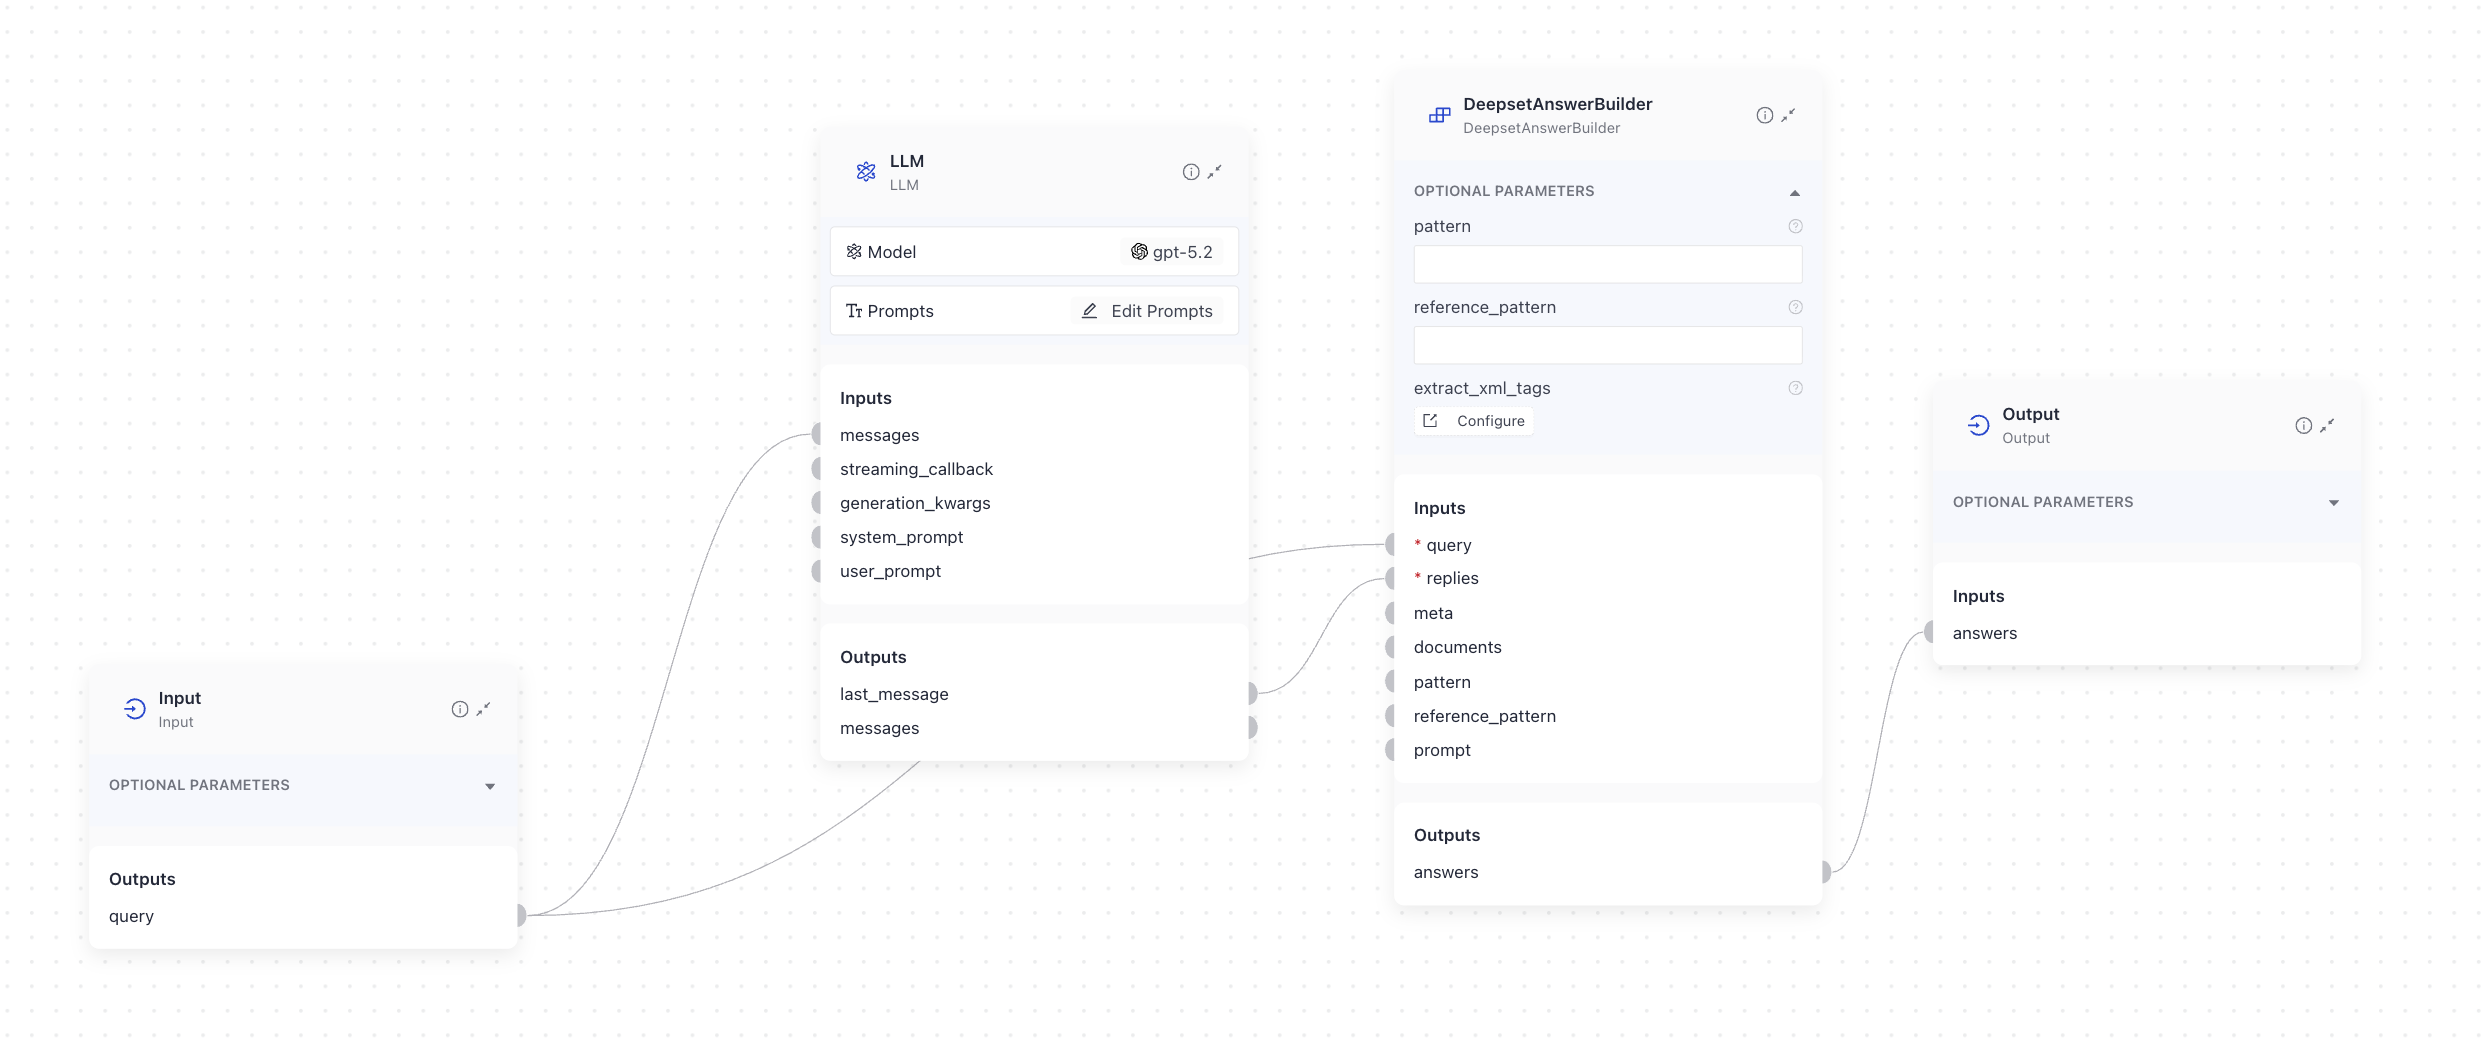Expand Optional Parameters in the Output node
The height and width of the screenshot is (1050, 2484).
2333,503
